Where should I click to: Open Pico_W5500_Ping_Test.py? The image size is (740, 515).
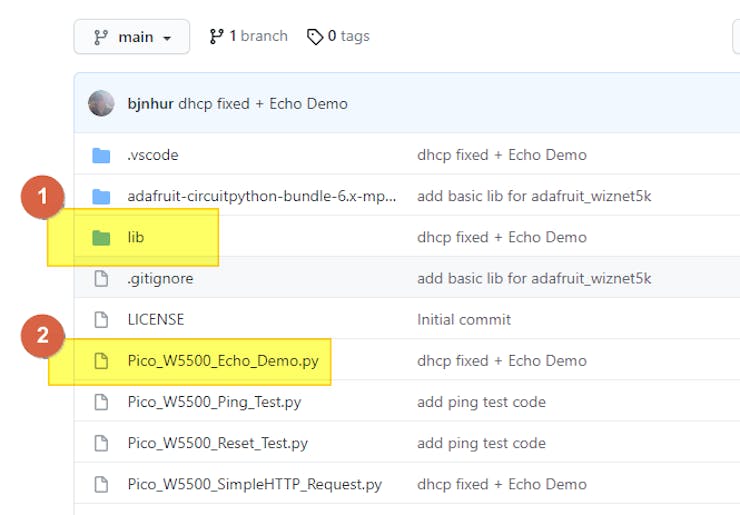214,402
